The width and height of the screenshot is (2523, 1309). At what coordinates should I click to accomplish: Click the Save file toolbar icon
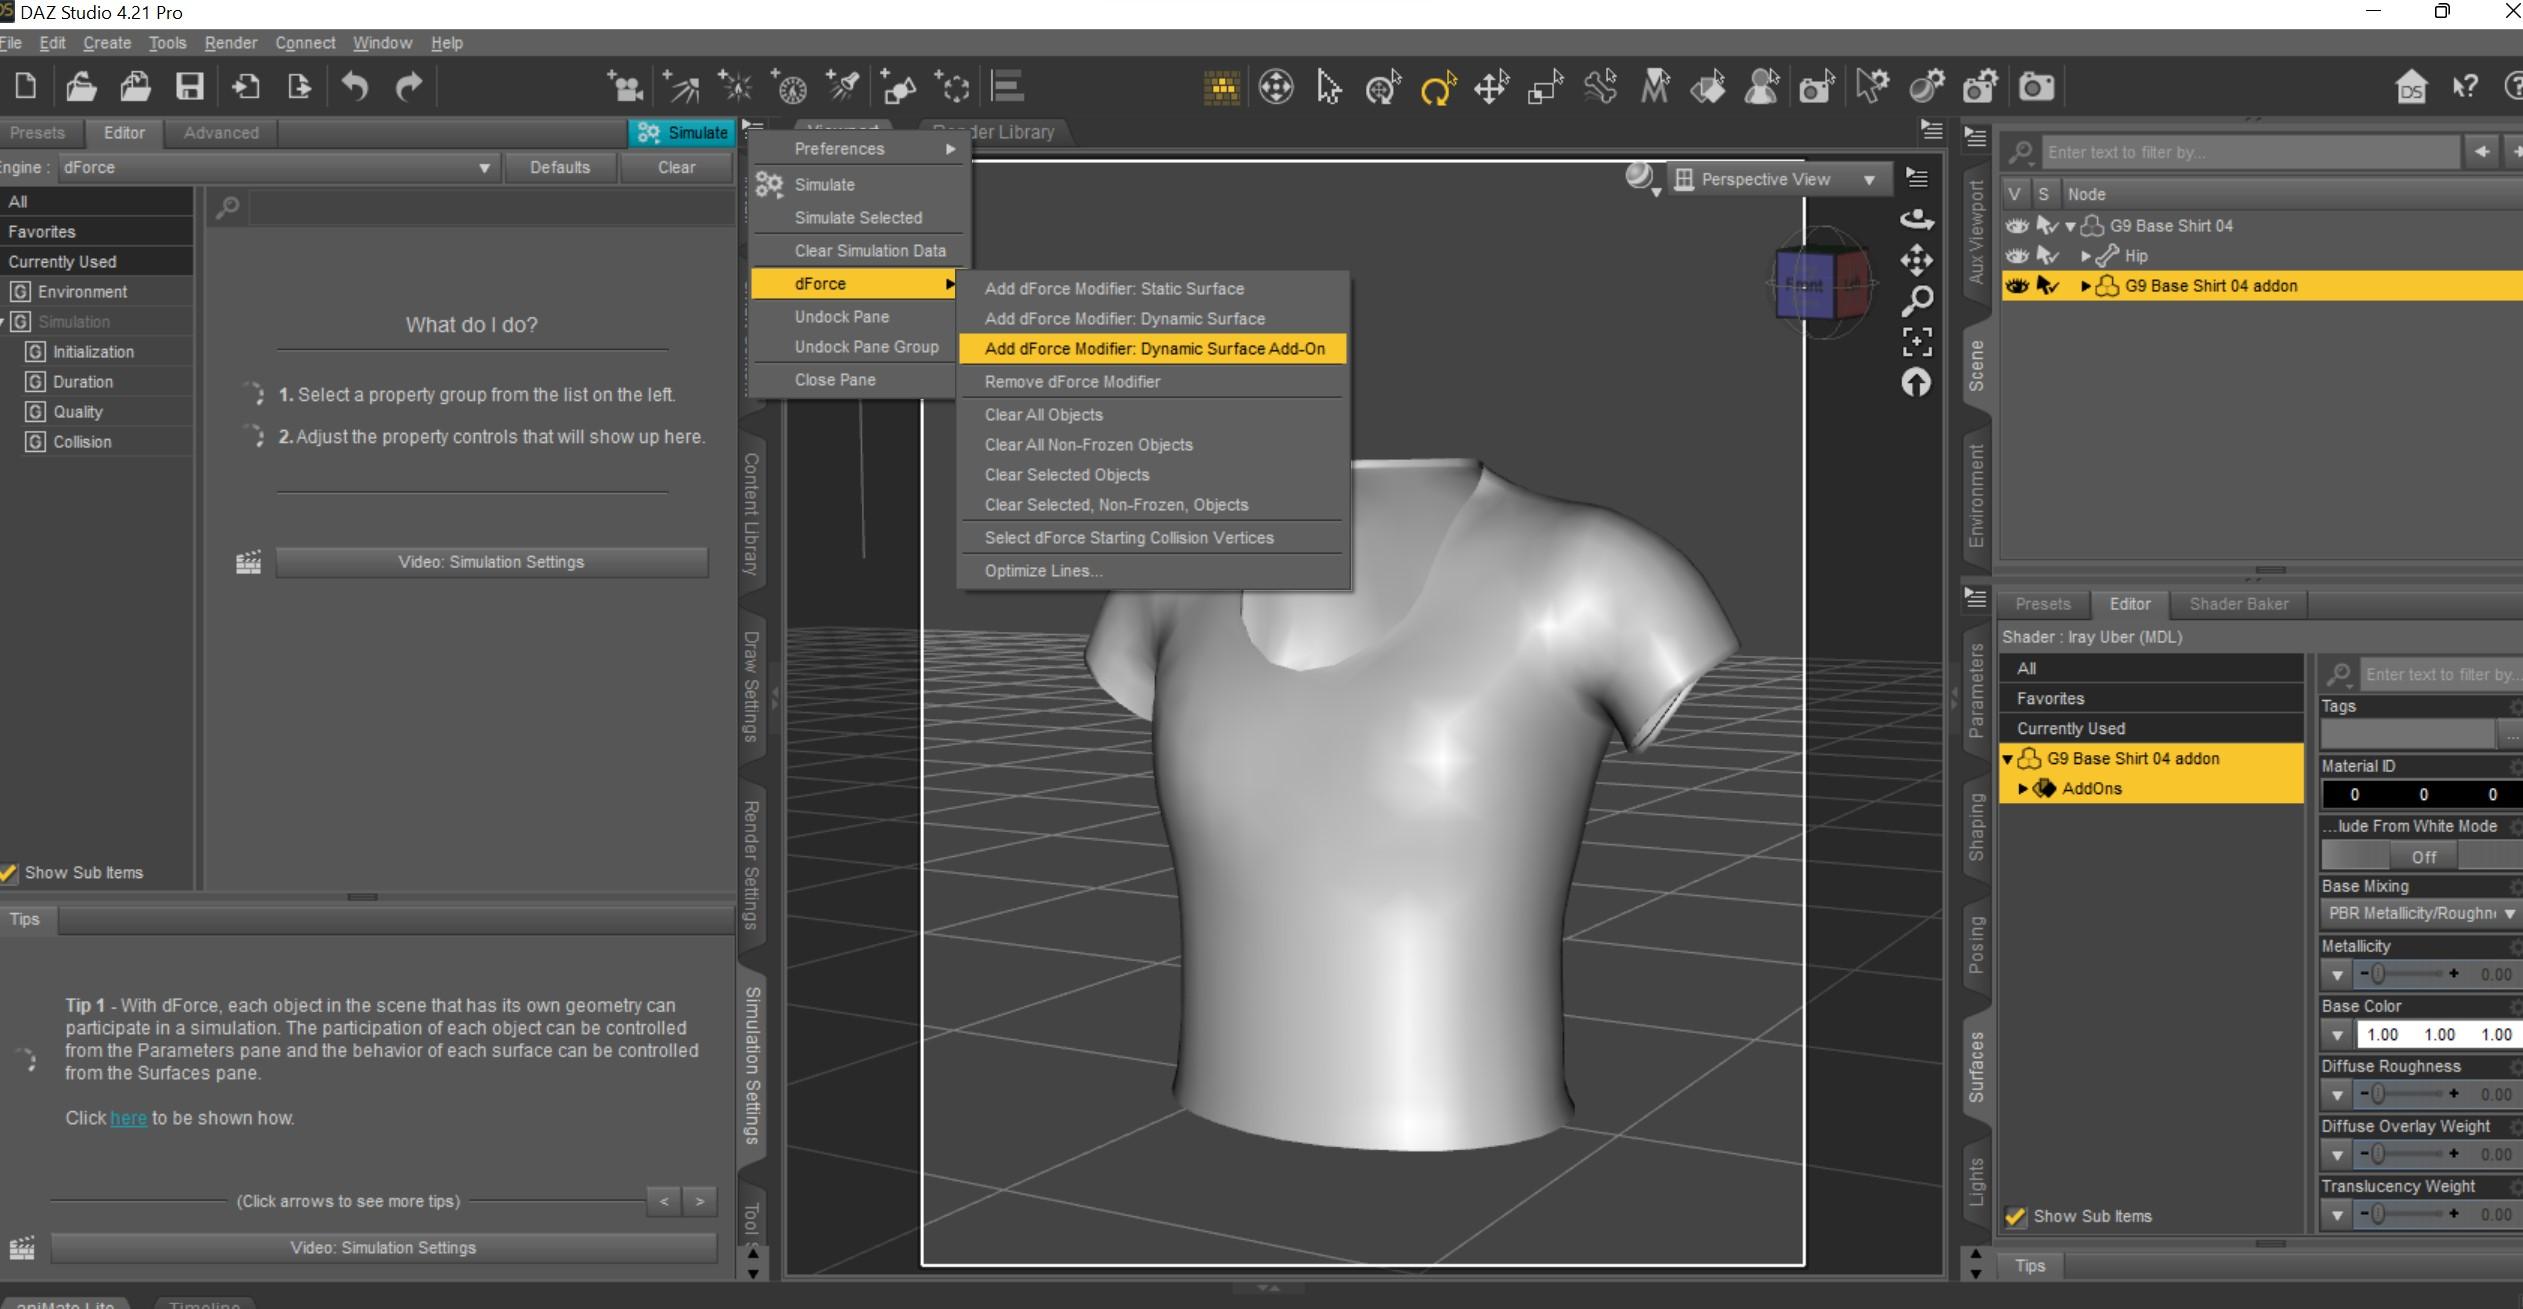pos(190,87)
